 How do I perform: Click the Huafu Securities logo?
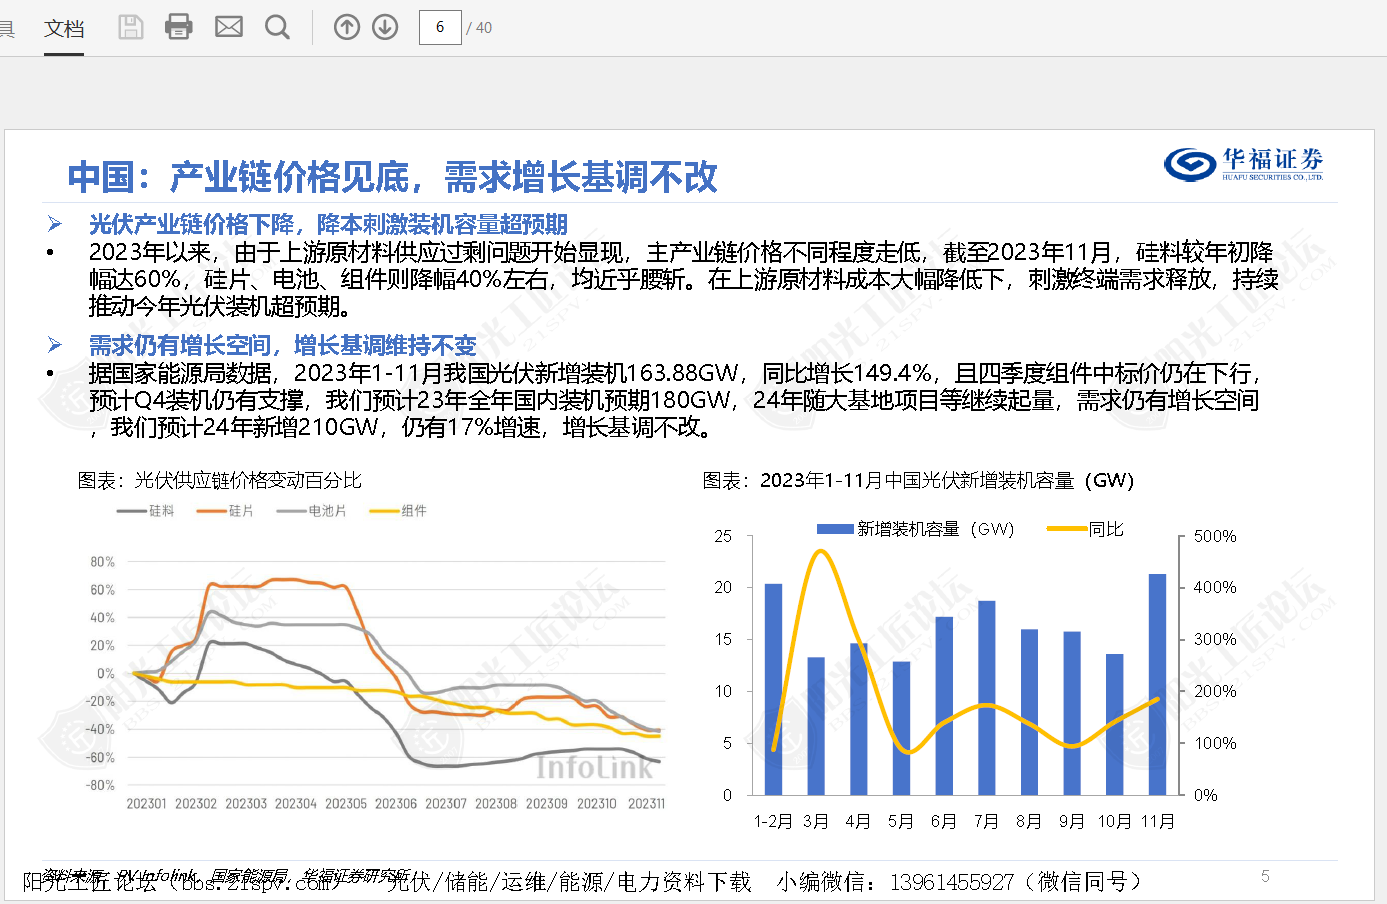[x=1244, y=164]
